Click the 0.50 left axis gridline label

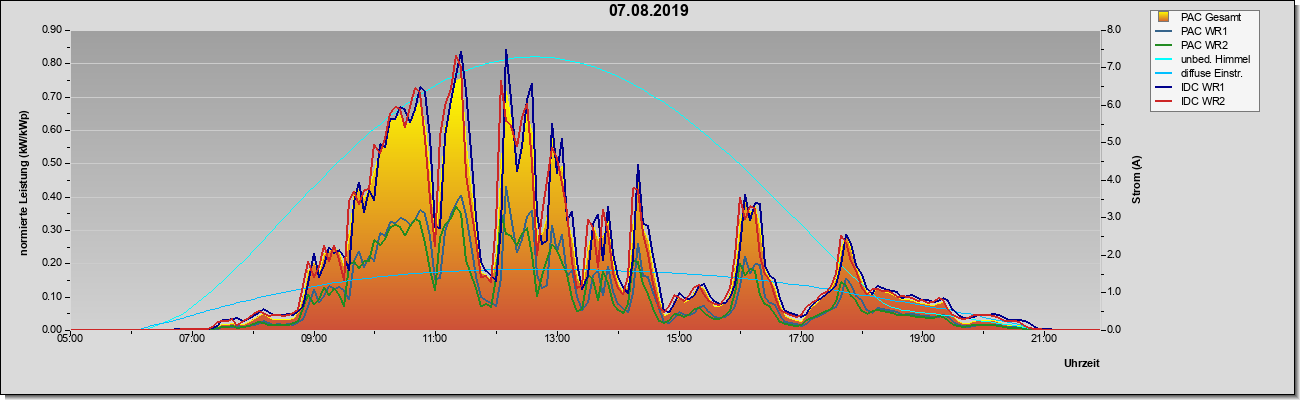(x=51, y=163)
